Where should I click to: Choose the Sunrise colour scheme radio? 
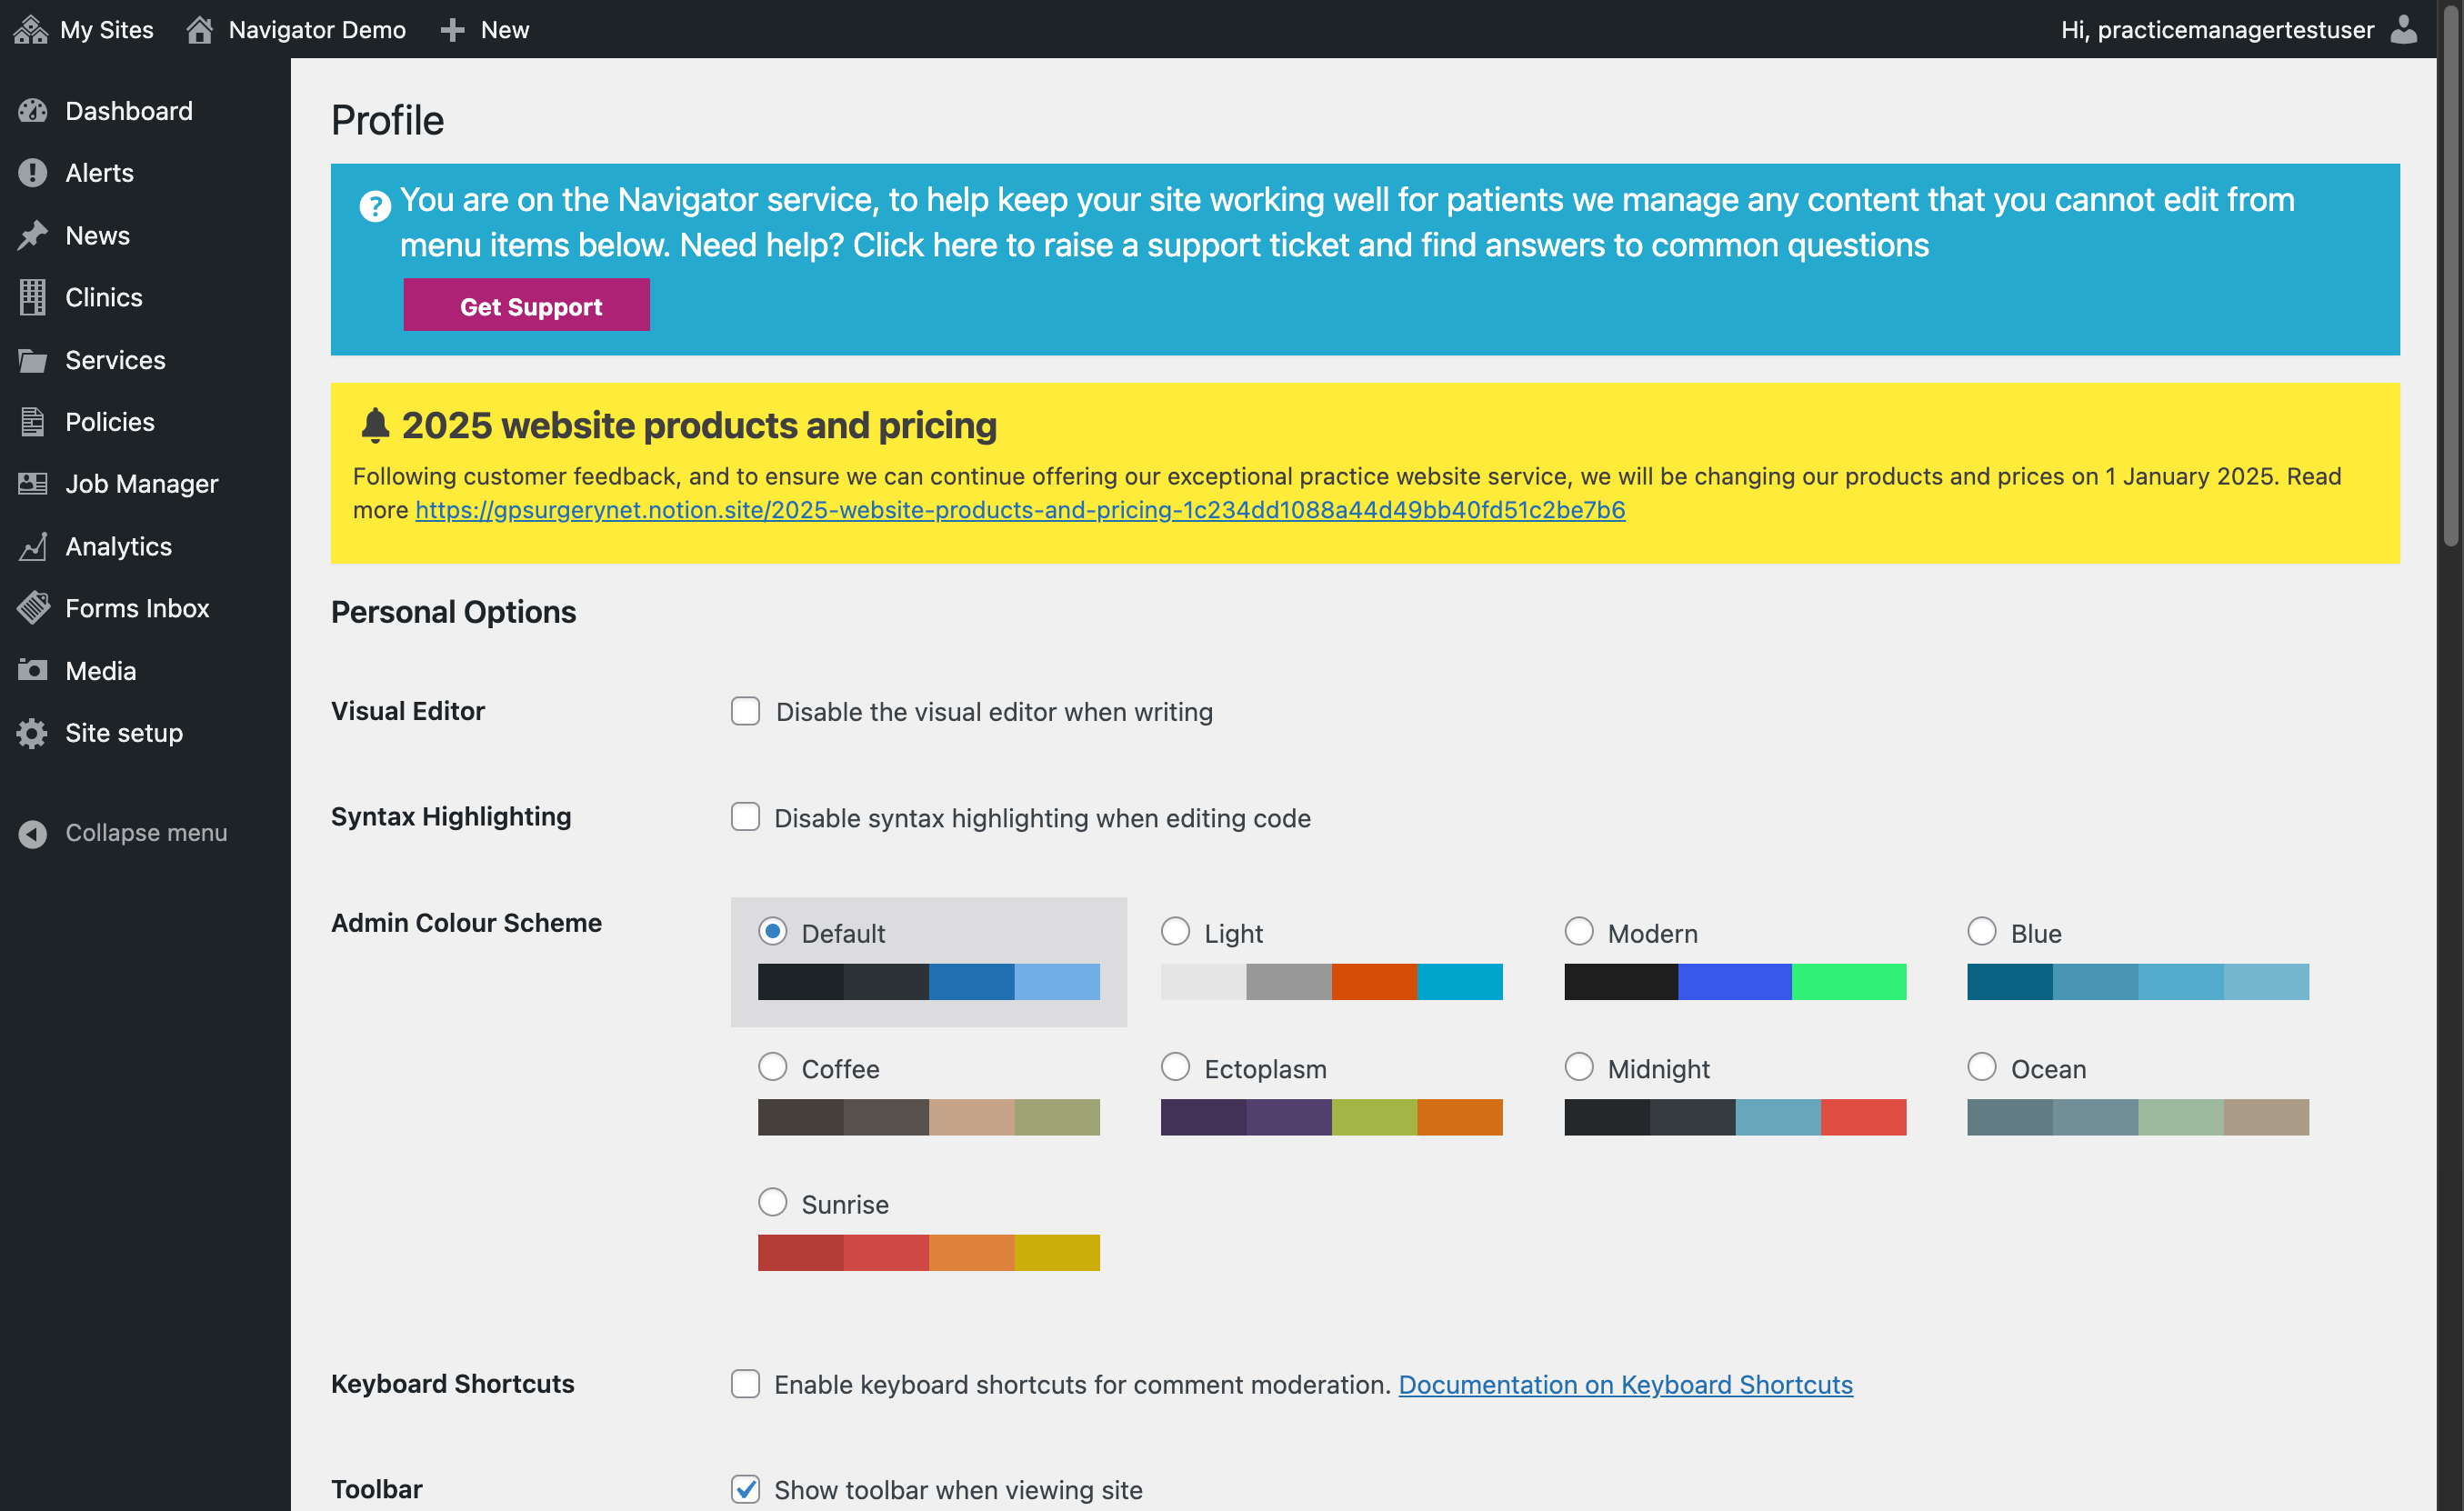(772, 1202)
